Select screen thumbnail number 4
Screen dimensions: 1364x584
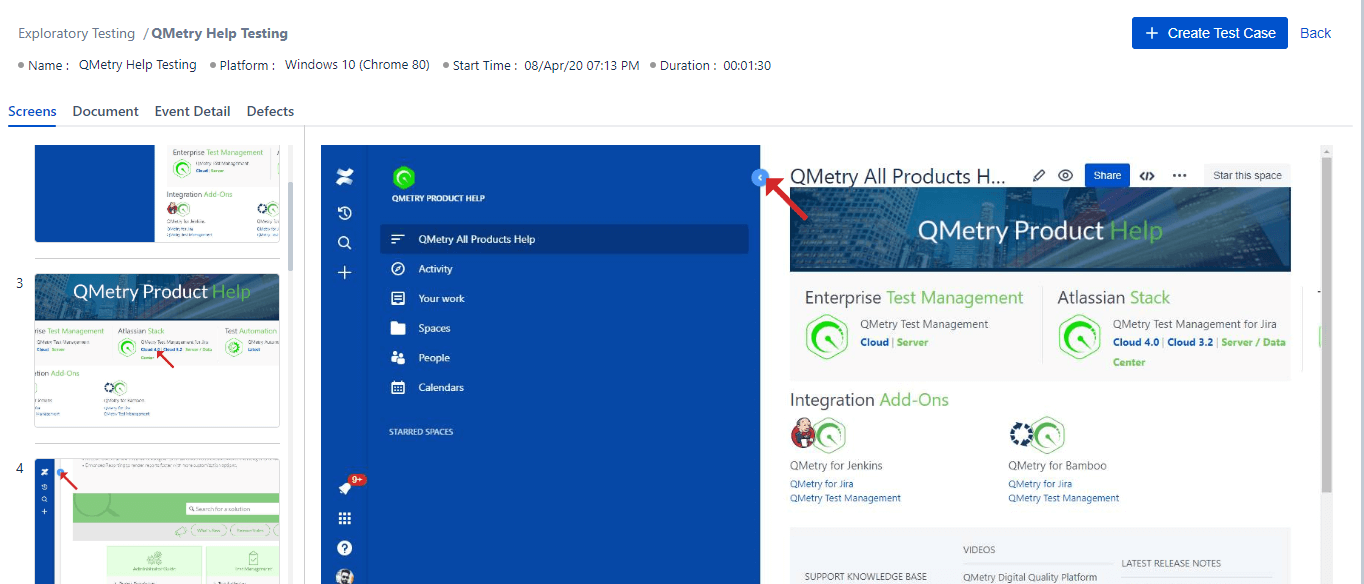(157, 521)
